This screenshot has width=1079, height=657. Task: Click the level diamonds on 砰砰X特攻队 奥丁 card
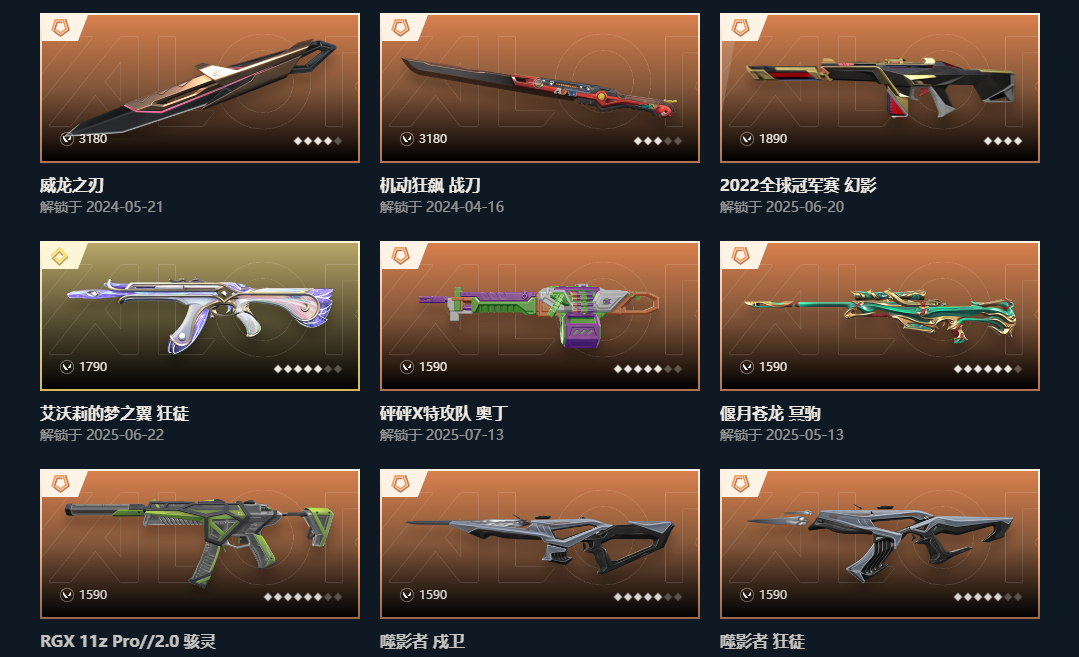click(648, 369)
